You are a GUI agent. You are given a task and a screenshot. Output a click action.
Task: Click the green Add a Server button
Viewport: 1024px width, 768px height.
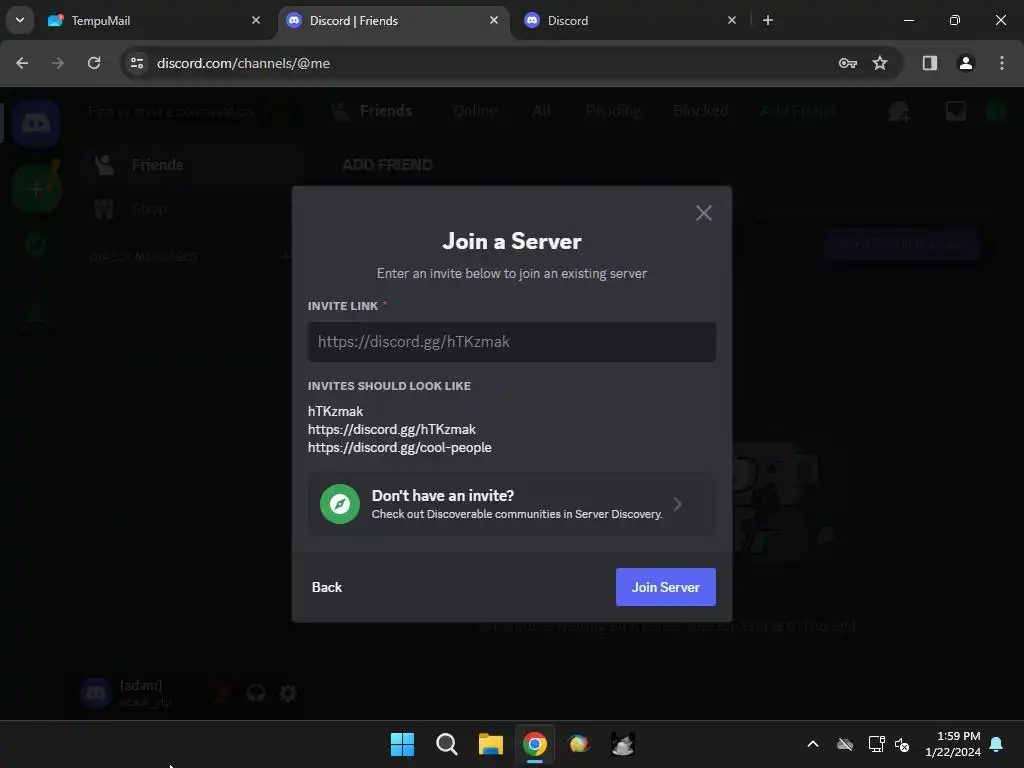pyautogui.click(x=36, y=189)
